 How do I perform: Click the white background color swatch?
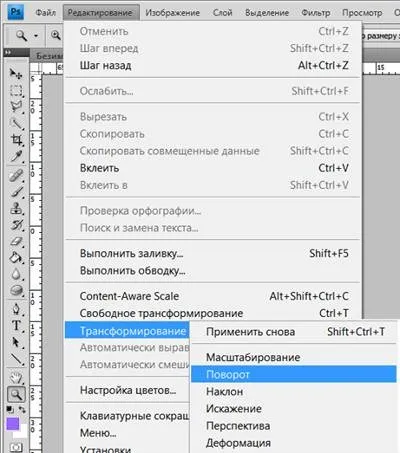[22, 433]
